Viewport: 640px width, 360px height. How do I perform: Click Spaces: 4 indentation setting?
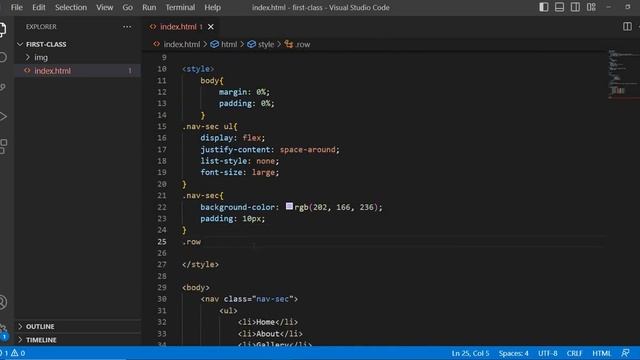(513, 353)
